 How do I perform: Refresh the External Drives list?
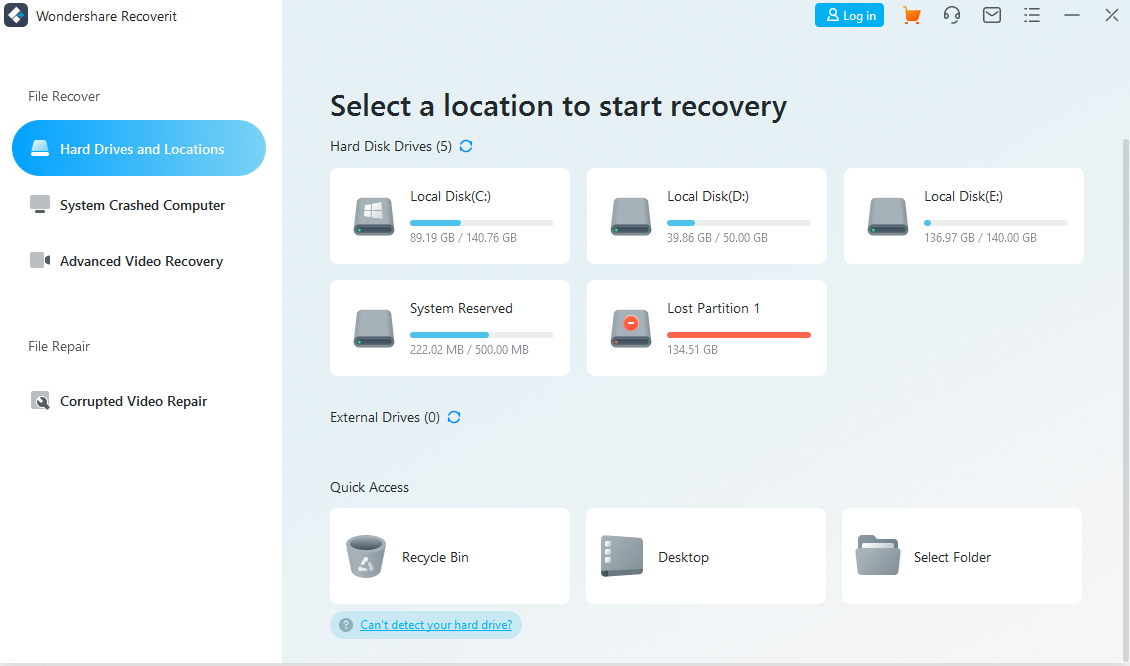(454, 417)
